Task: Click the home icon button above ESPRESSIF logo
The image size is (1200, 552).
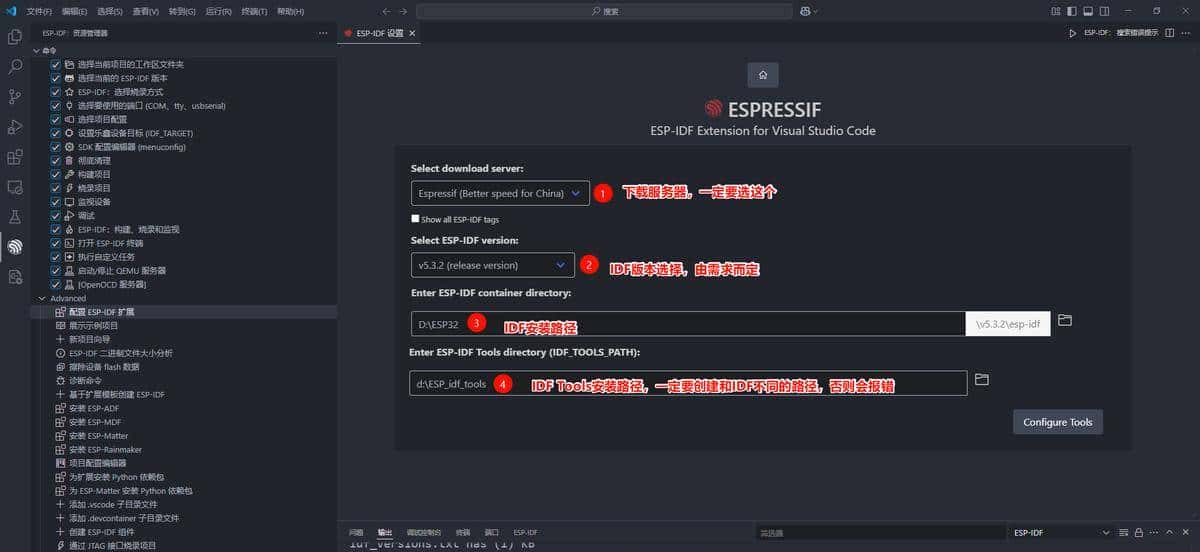Action: click(x=763, y=75)
